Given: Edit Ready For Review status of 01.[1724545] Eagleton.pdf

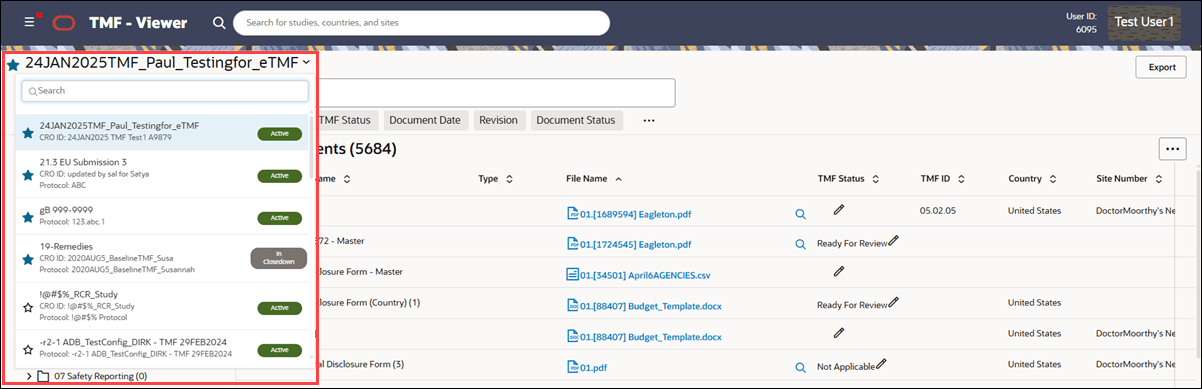Looking at the screenshot, I should [894, 241].
